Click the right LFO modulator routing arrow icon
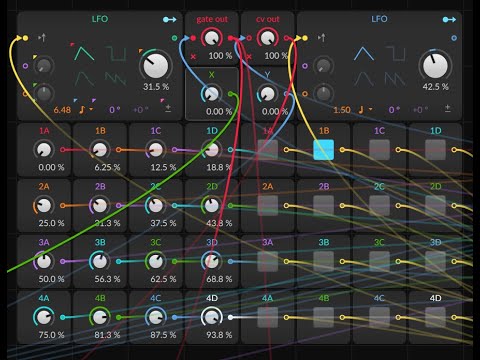This screenshot has width=480, height=360. coord(449,20)
